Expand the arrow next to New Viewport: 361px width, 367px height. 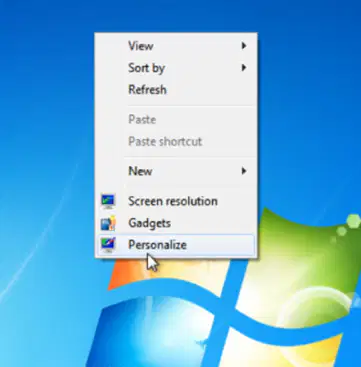[244, 171]
